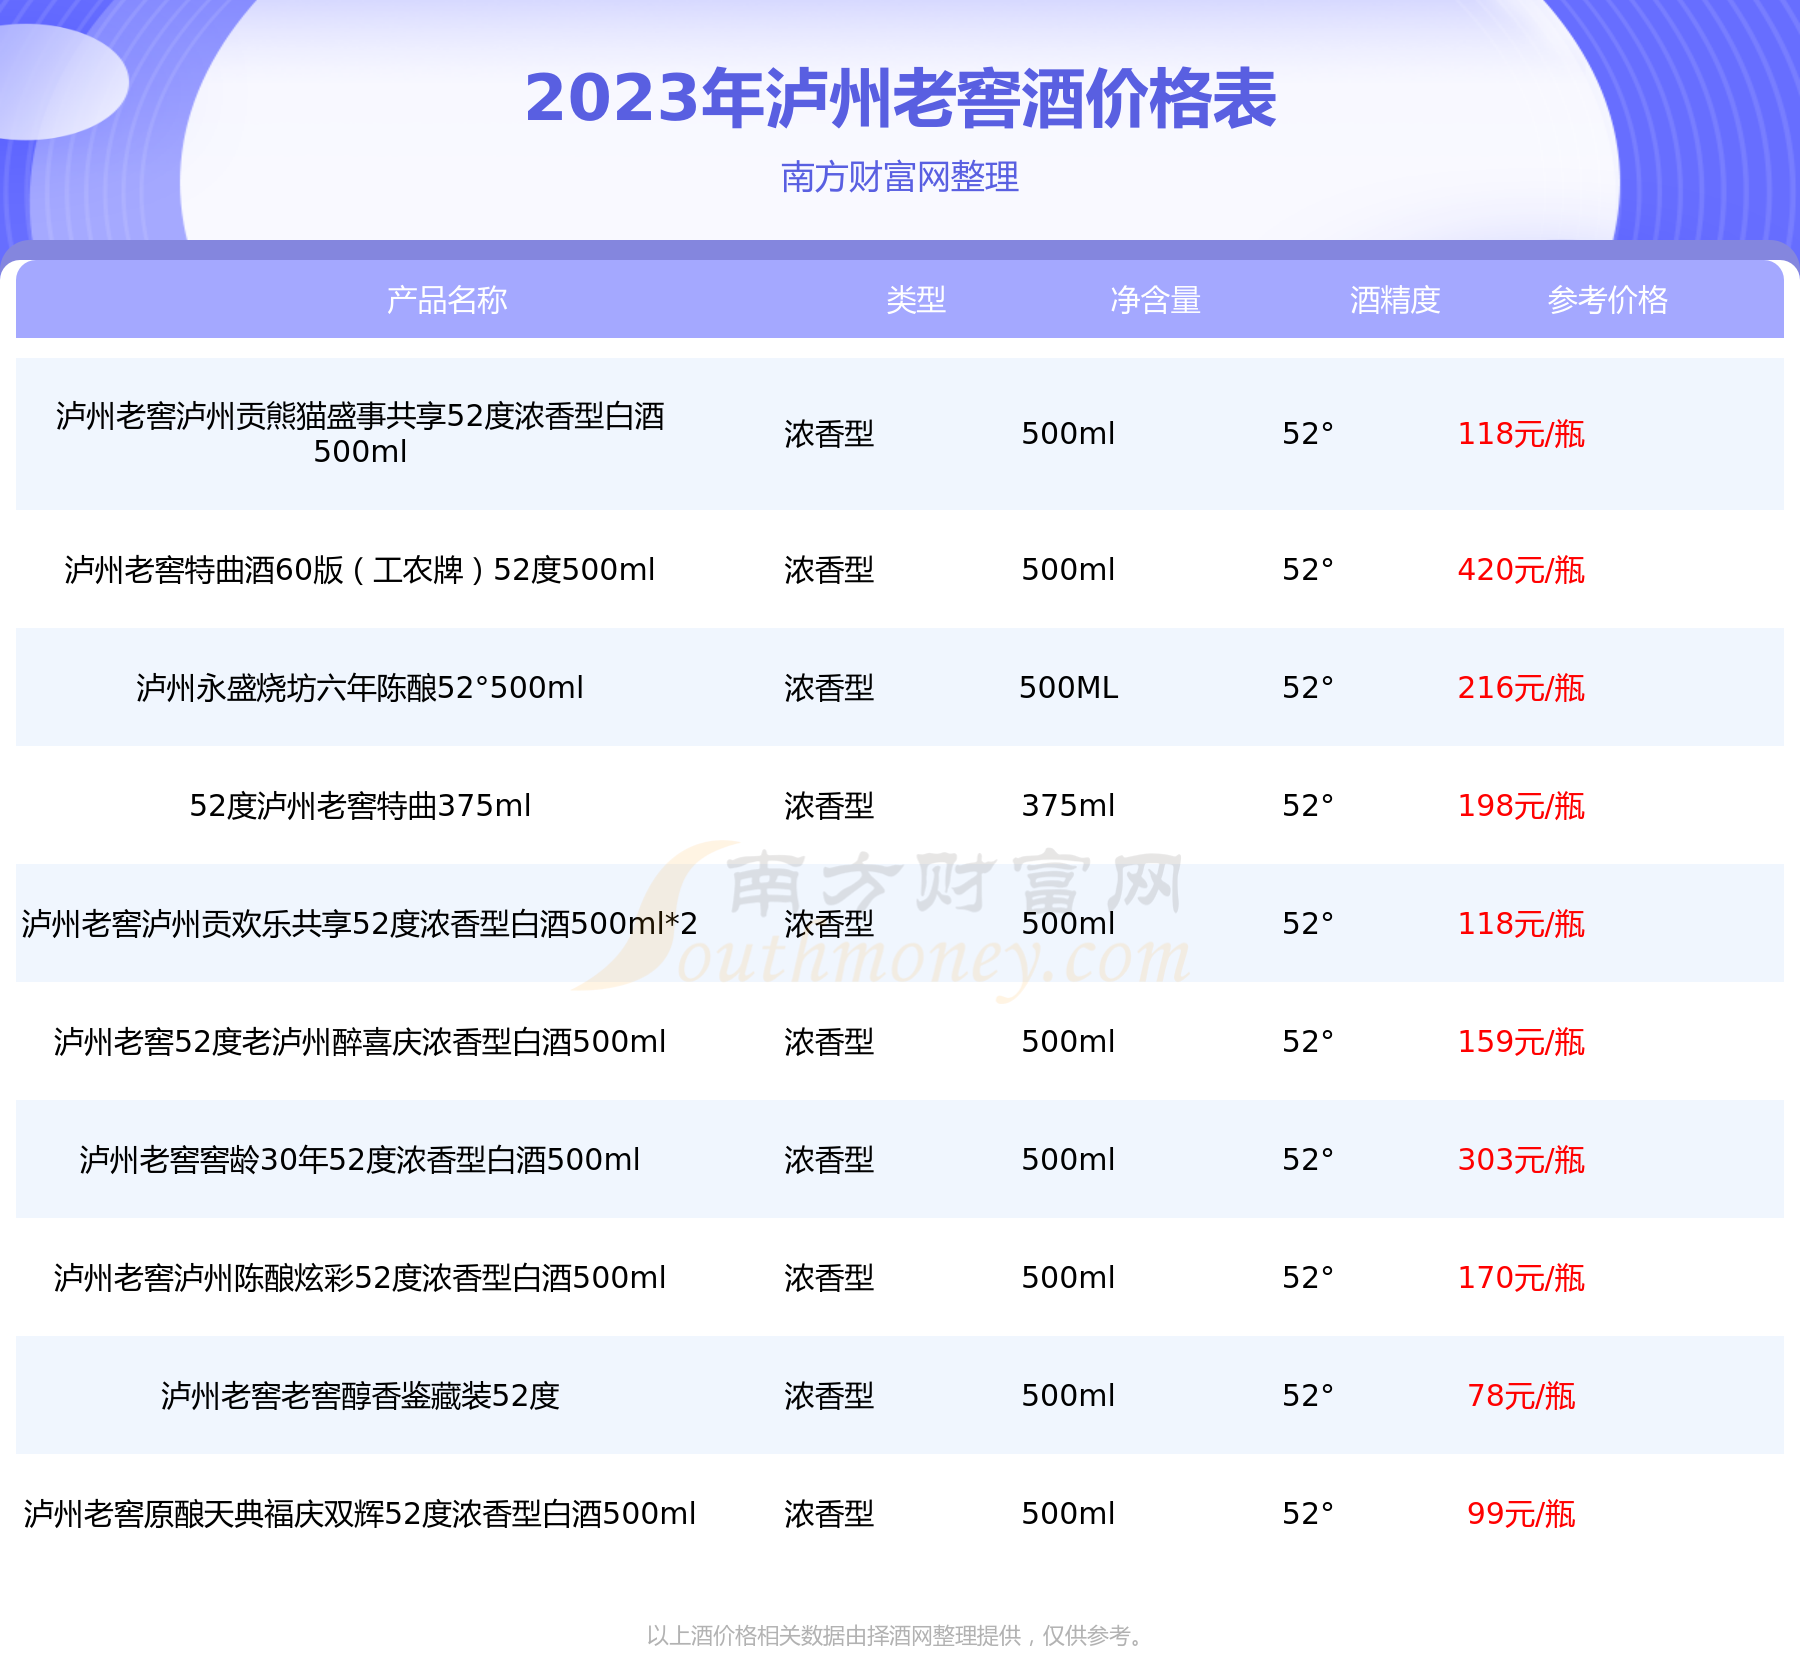Select product 老泸州醉喜庆浓香型白酒 name
1800x1679 pixels.
tap(360, 1042)
